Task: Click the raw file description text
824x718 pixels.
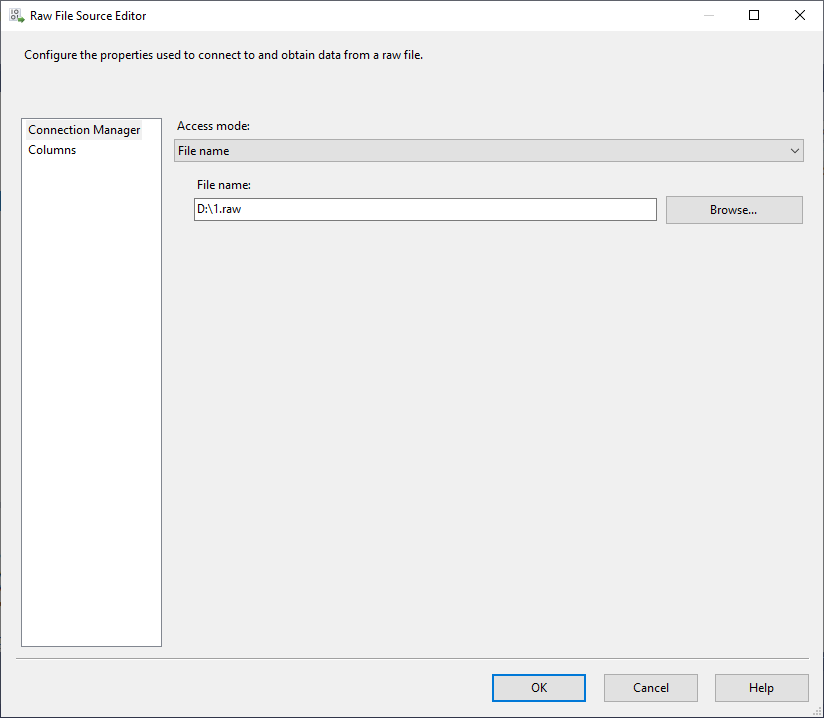Action: tap(224, 56)
